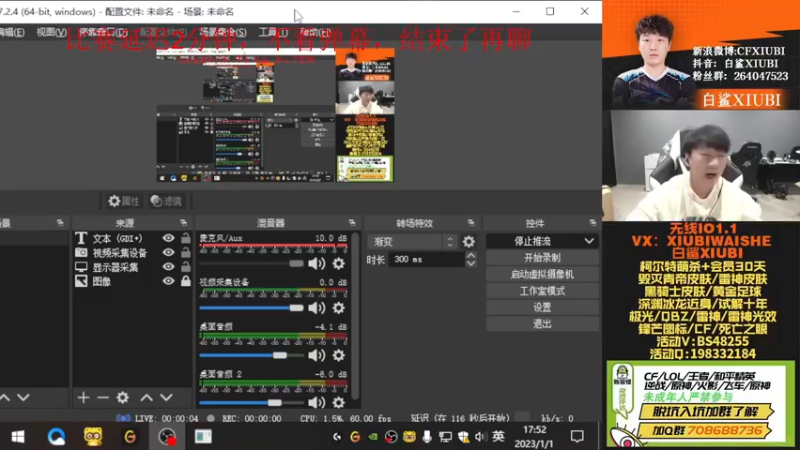Pop out the 来源 dock panel
800x450 pixels.
coord(184,223)
